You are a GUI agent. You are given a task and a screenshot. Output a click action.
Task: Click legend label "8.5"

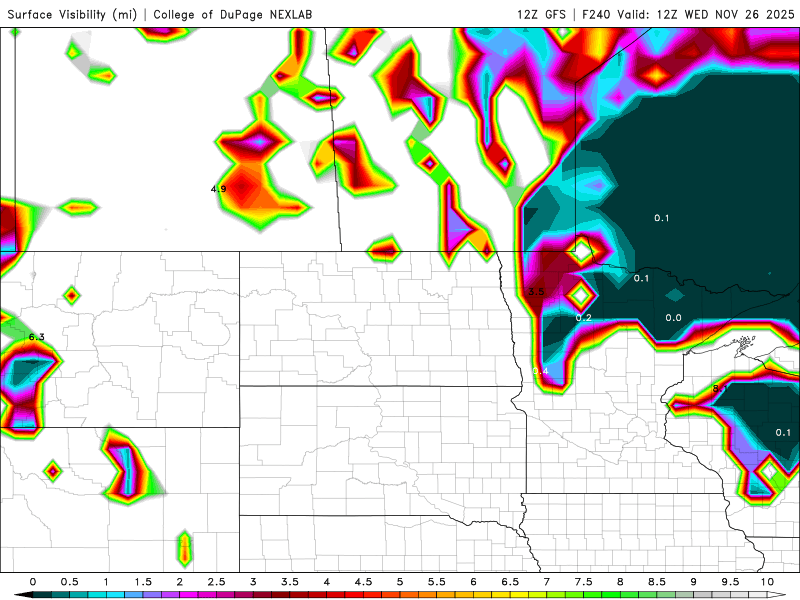coord(657,582)
